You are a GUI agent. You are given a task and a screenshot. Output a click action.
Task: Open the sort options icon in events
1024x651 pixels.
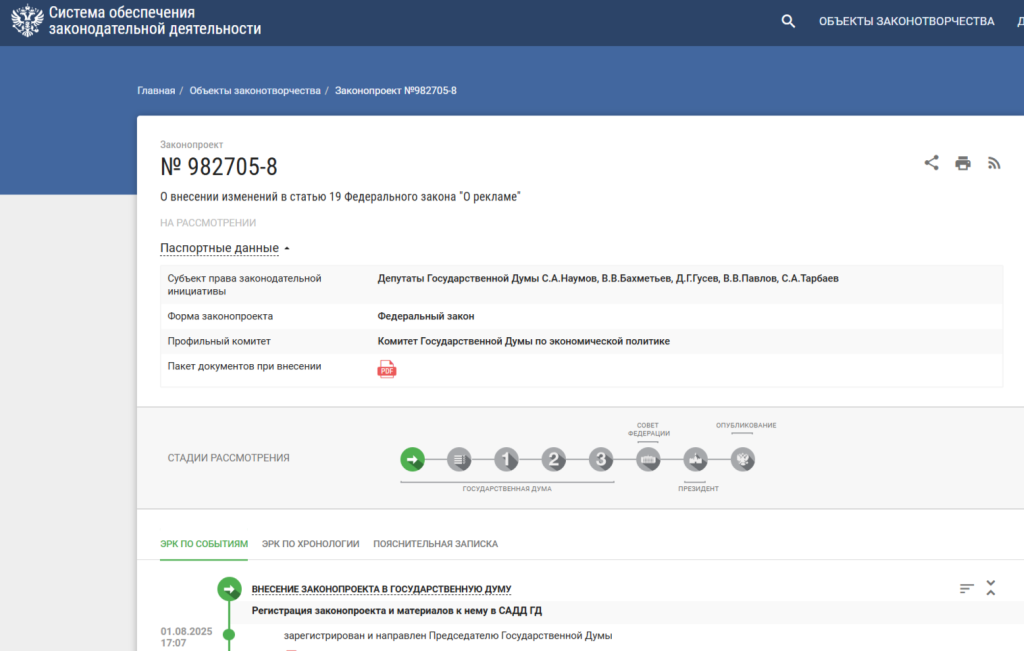click(966, 588)
